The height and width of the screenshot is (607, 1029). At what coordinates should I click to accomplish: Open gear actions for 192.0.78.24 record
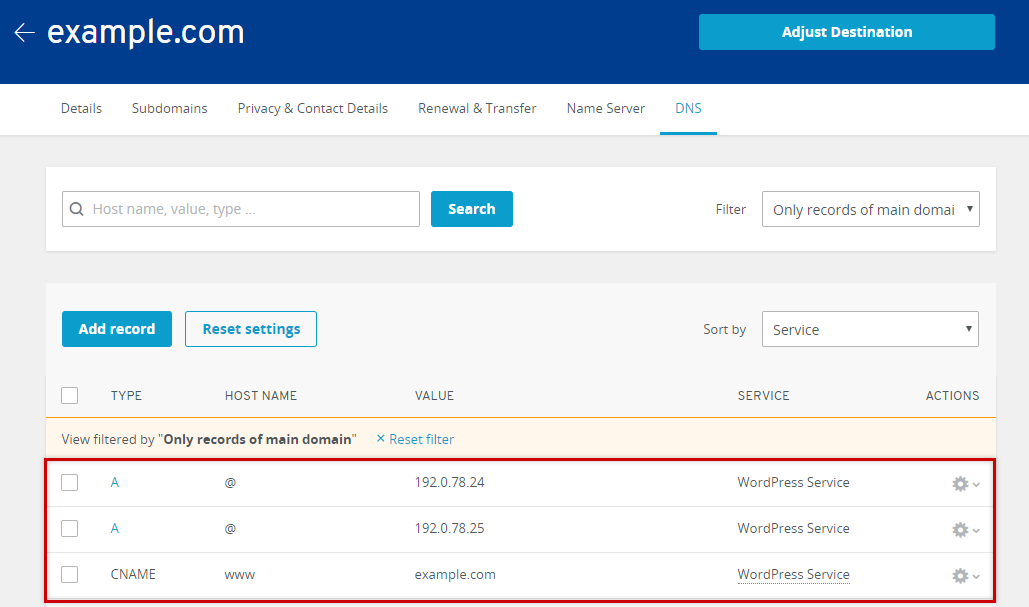pos(964,484)
